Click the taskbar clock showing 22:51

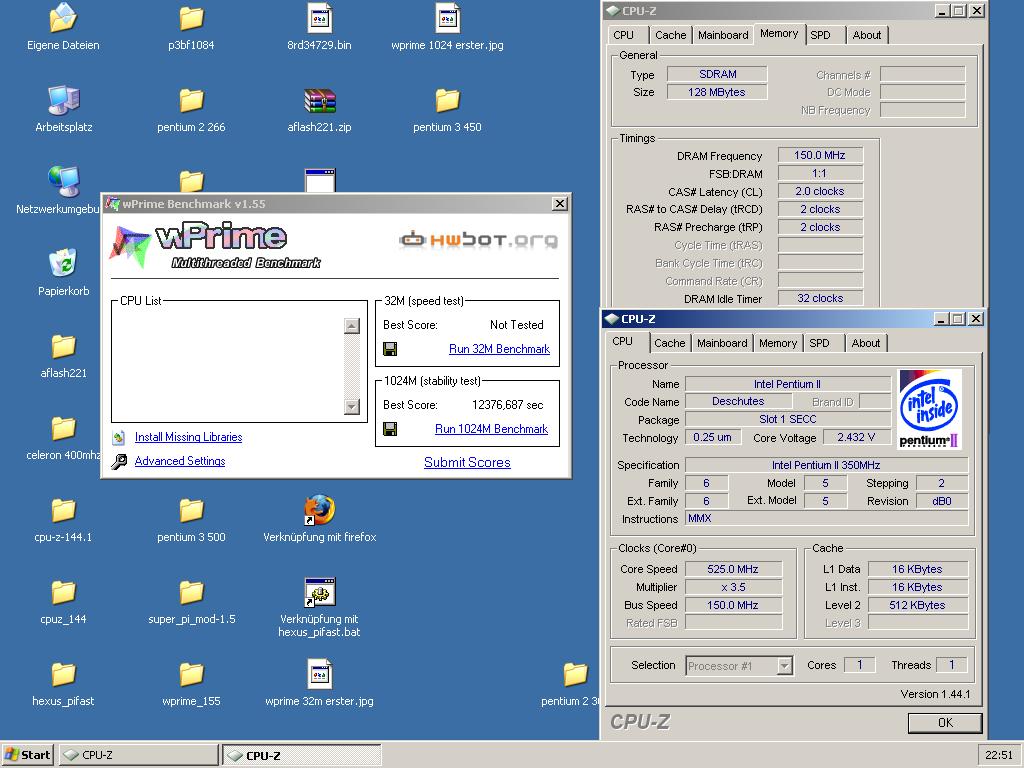point(999,755)
